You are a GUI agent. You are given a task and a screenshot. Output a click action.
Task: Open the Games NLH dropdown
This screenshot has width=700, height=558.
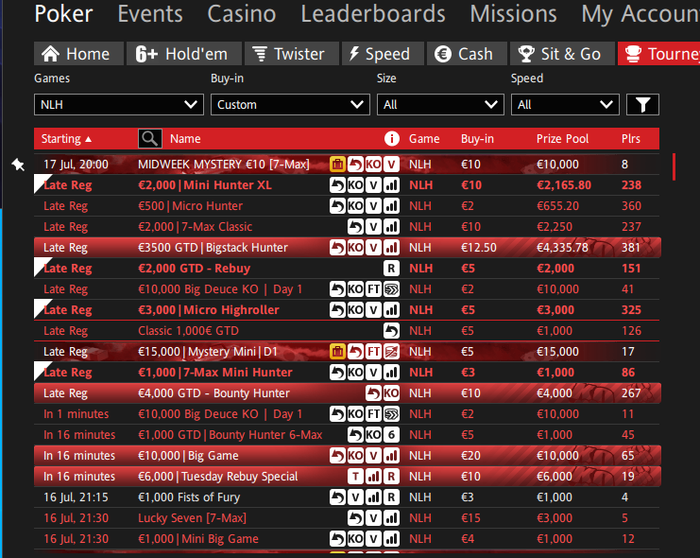tap(119, 105)
